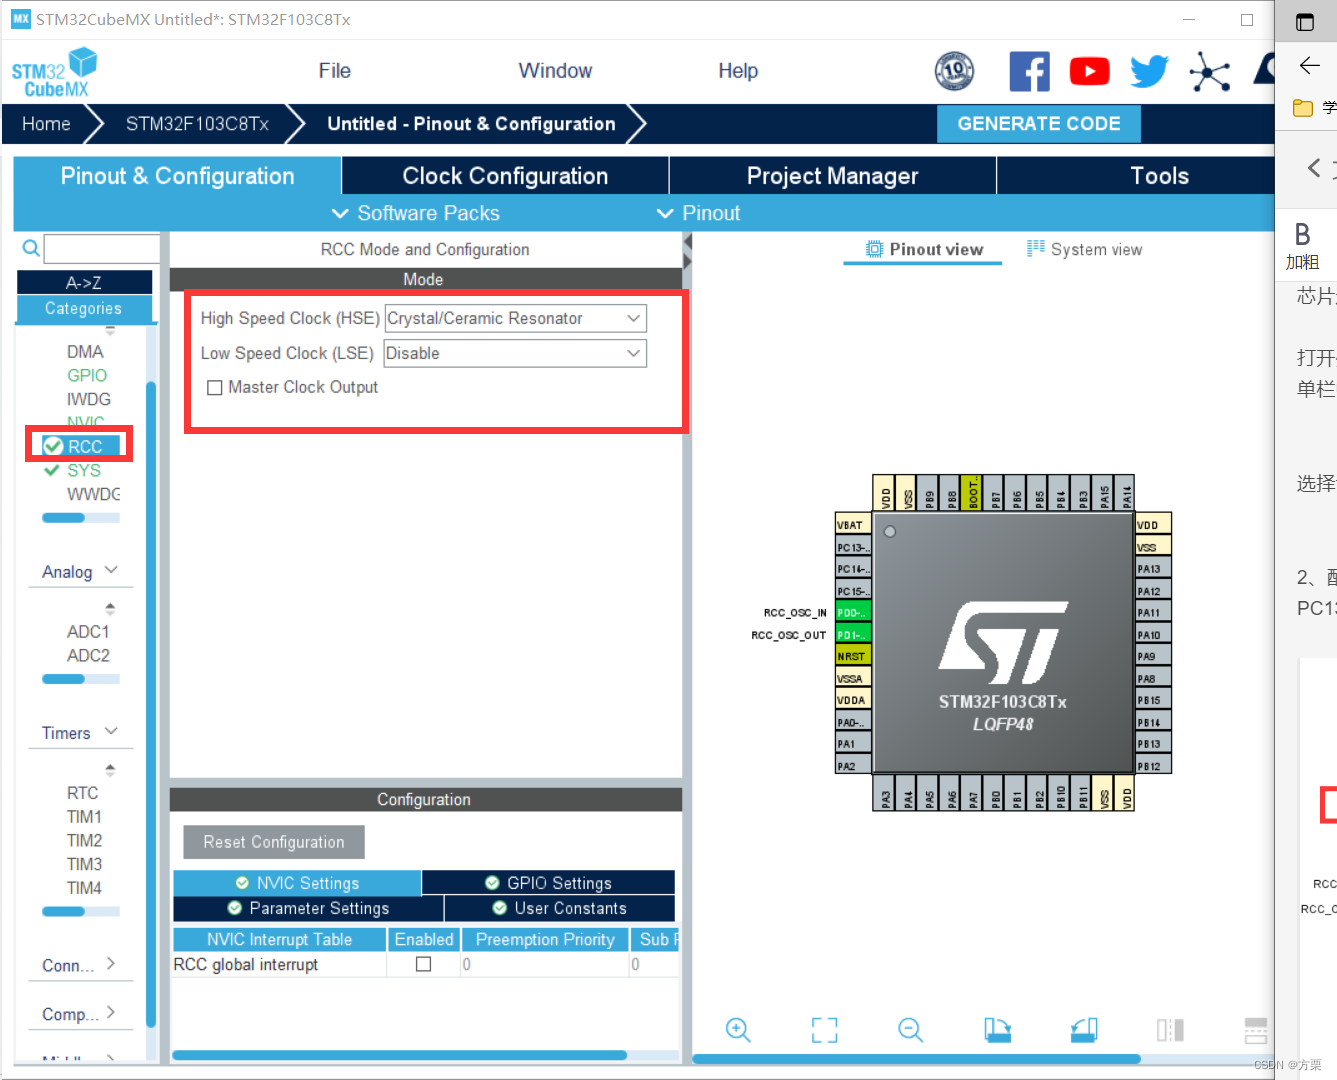Click the tab layout icon in right window
This screenshot has width=1337, height=1080.
(1305, 22)
